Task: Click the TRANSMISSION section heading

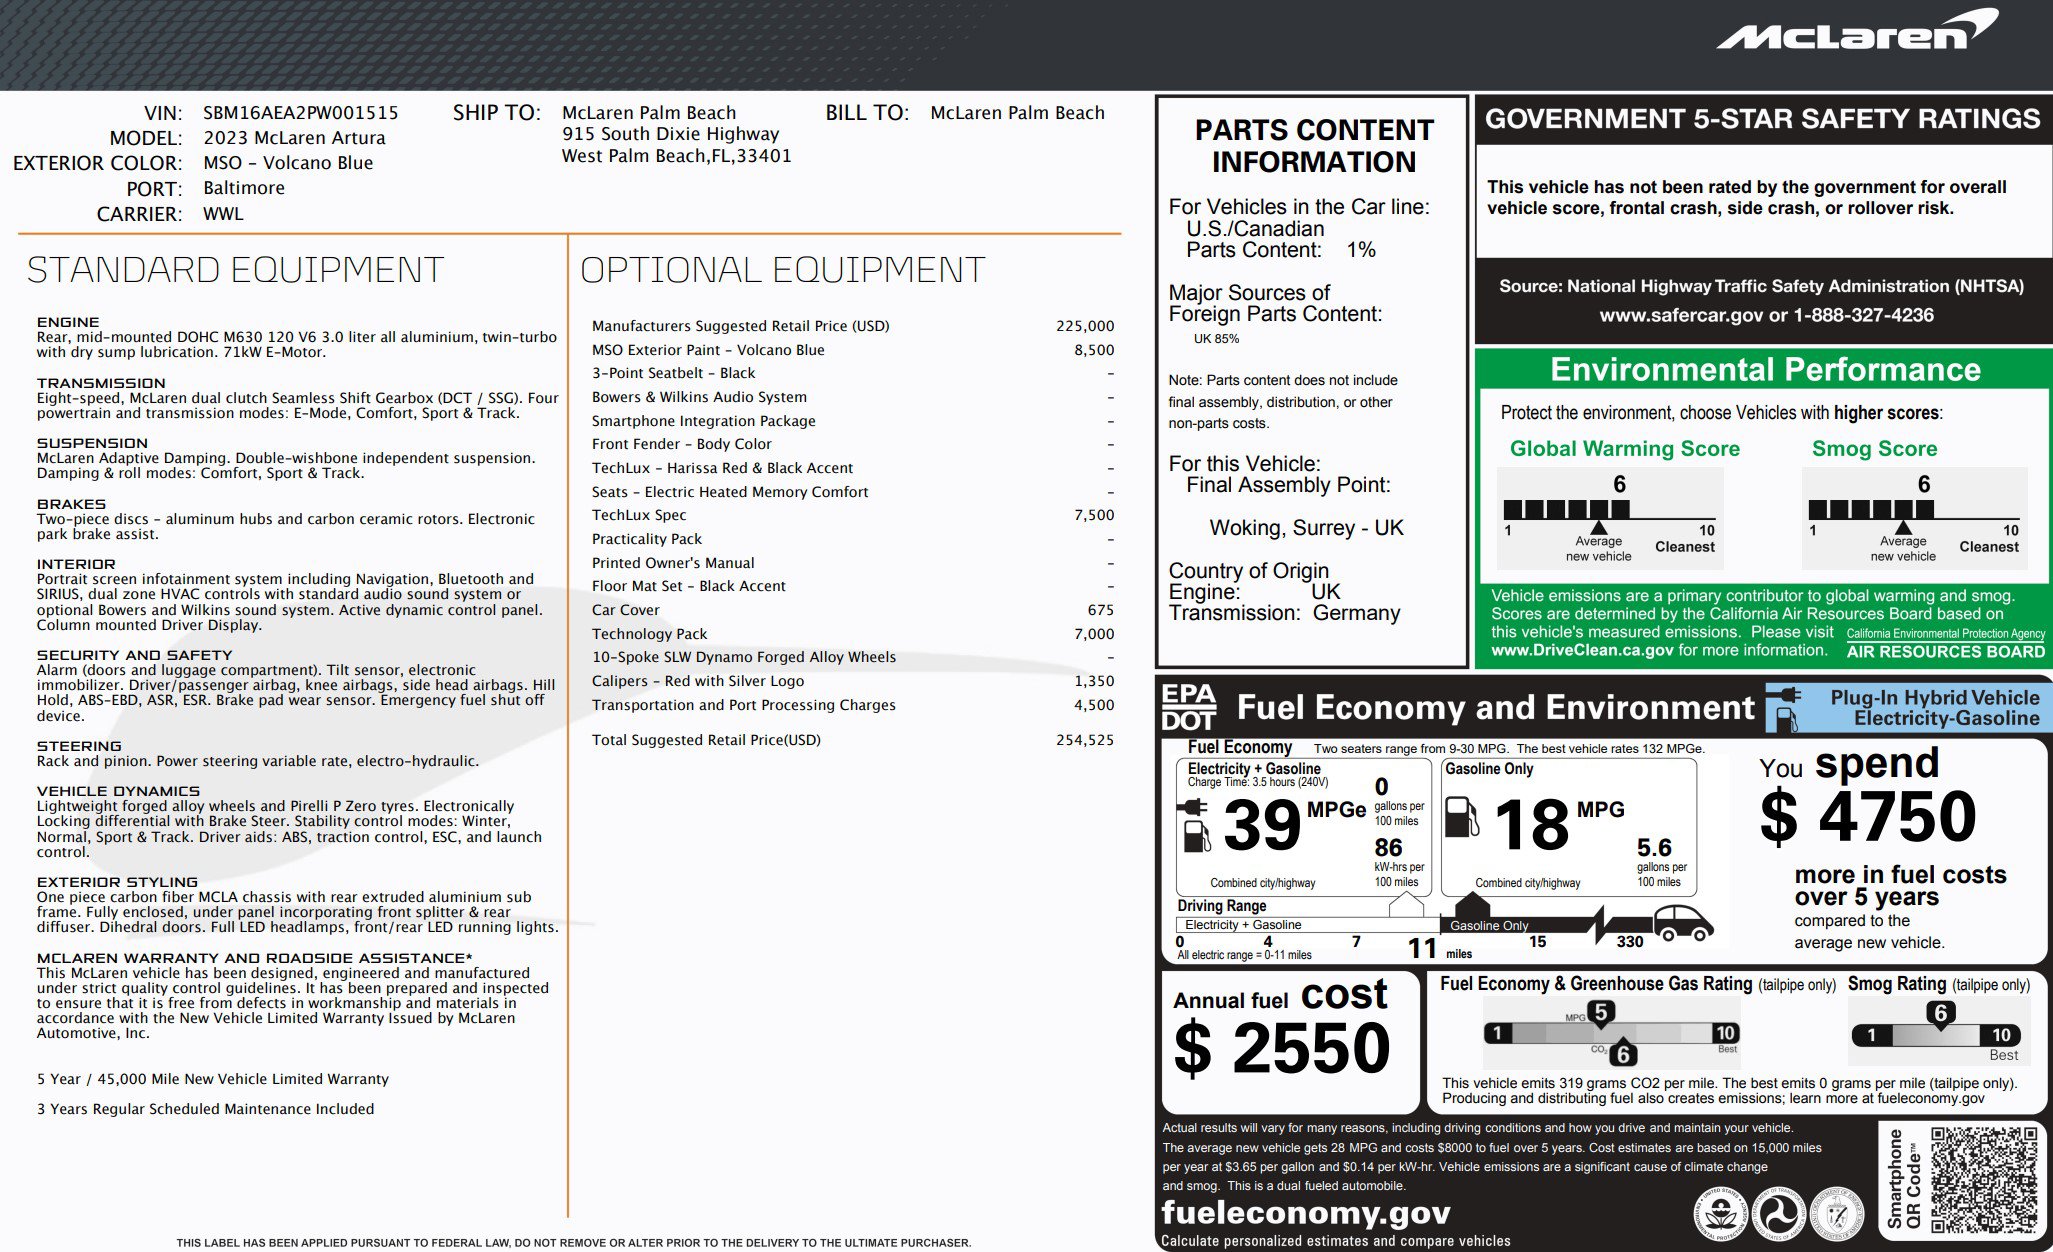Action: point(101,383)
